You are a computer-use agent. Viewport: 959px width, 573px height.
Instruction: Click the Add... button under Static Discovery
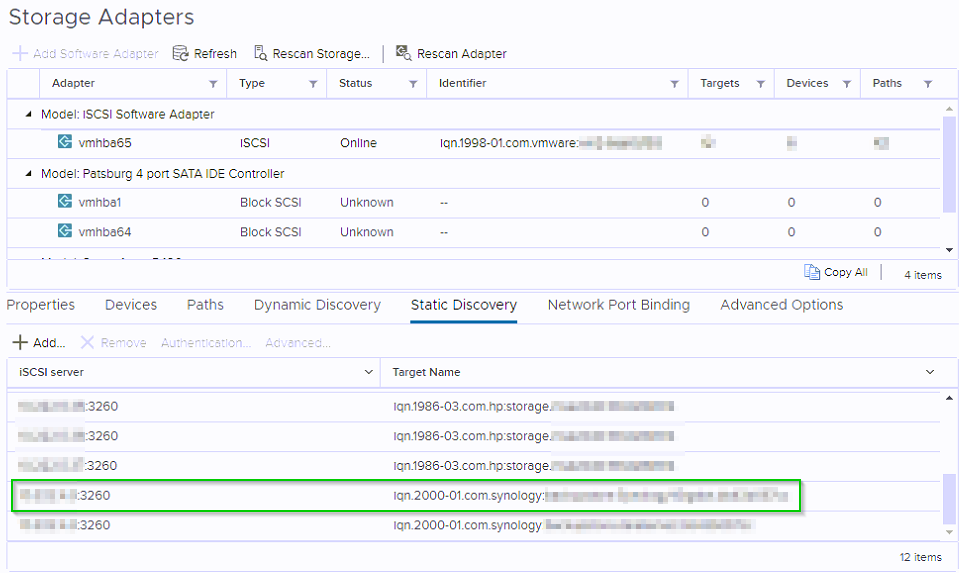click(39, 343)
